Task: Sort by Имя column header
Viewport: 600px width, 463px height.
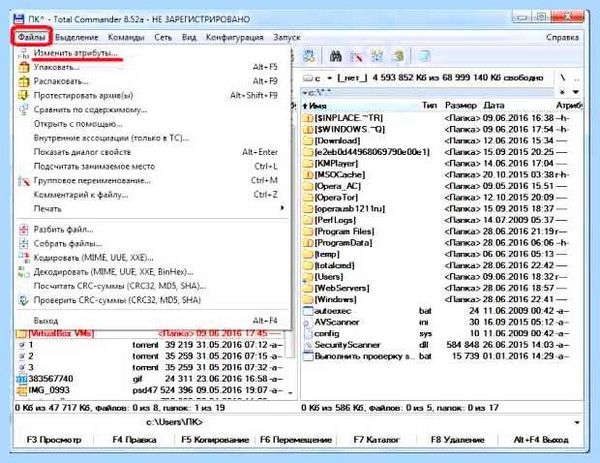Action: (x=360, y=106)
